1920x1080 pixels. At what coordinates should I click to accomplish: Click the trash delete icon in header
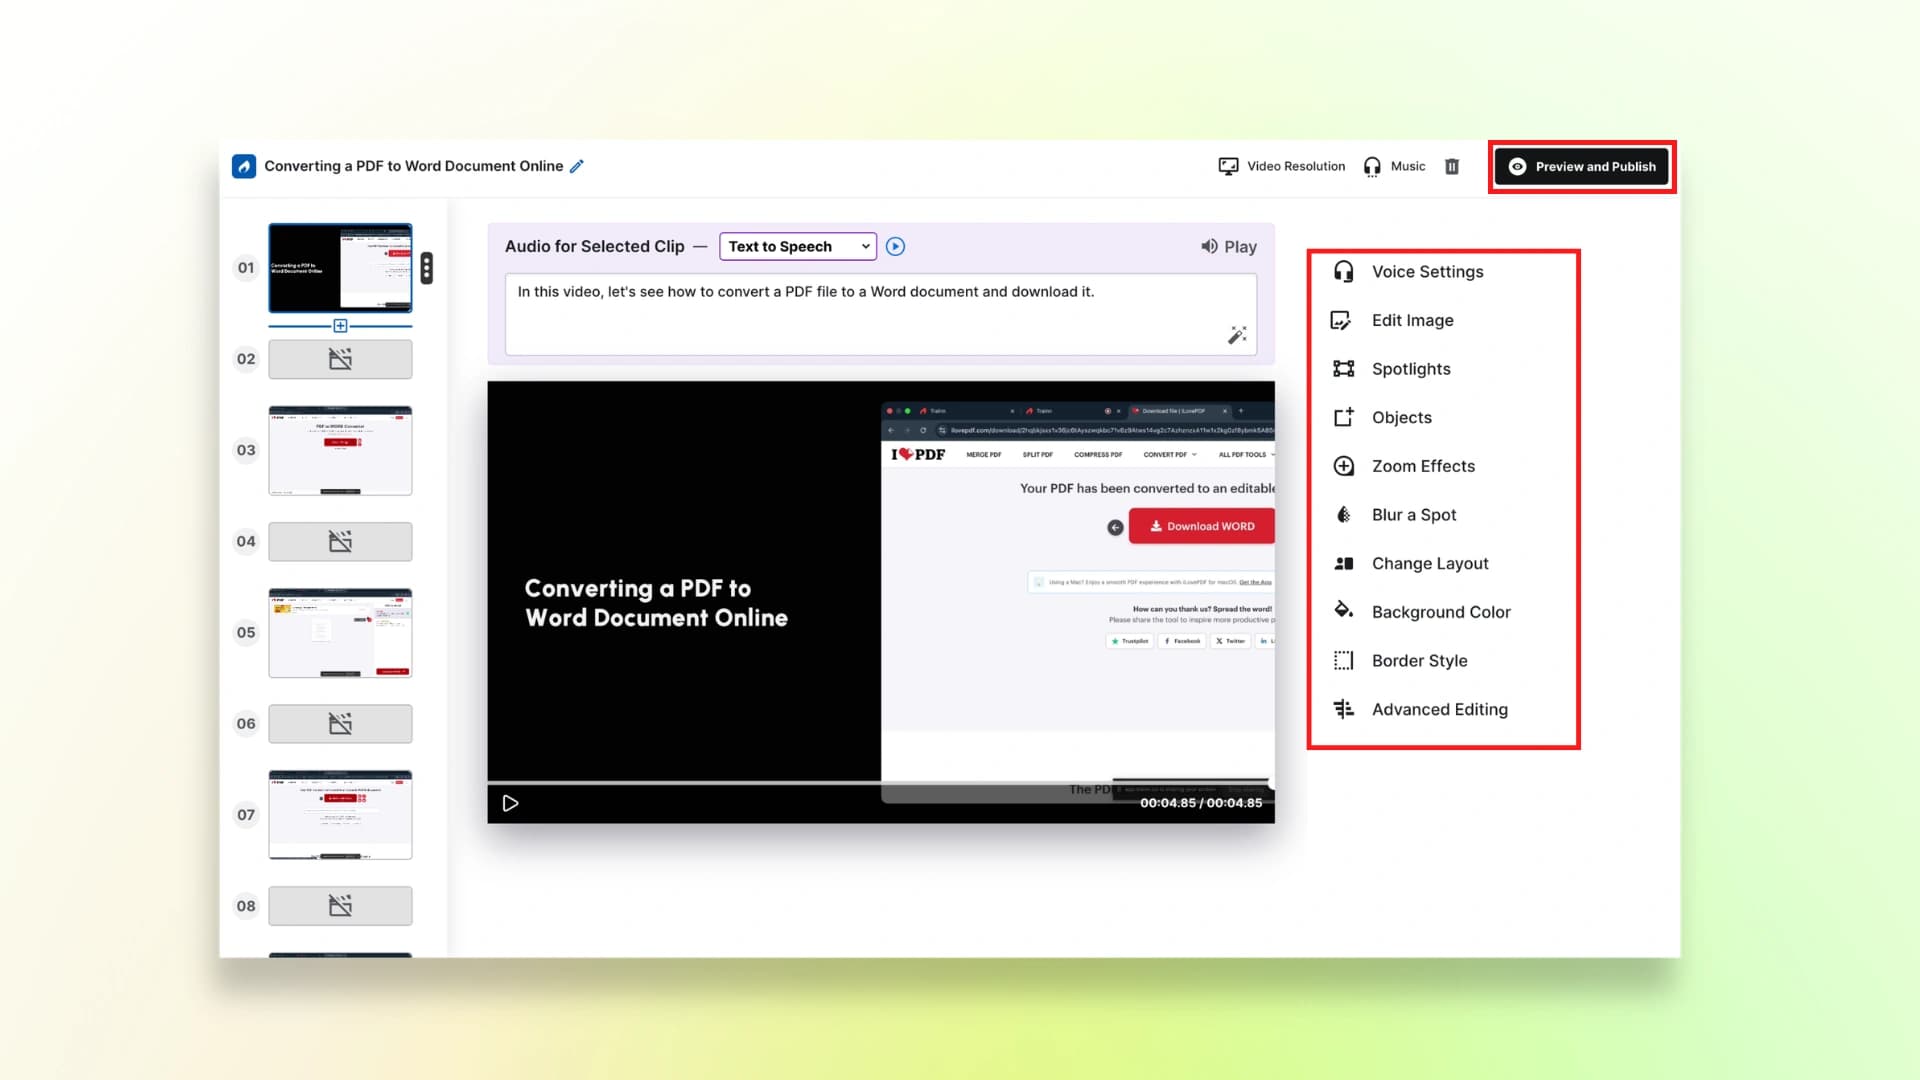(x=1452, y=166)
